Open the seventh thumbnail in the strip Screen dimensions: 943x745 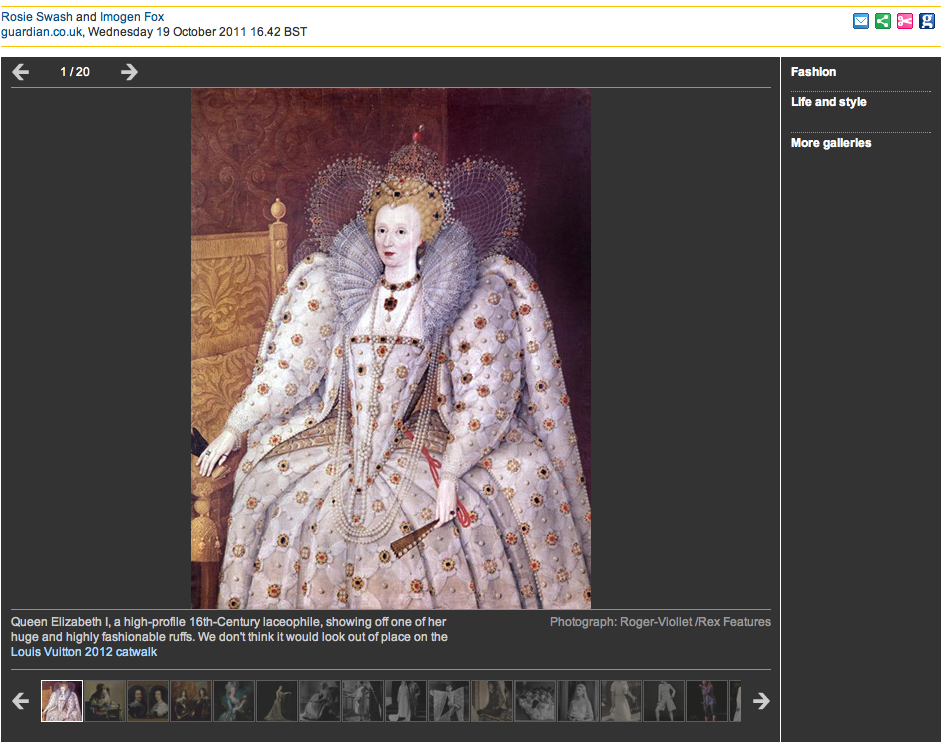pyautogui.click(x=320, y=701)
